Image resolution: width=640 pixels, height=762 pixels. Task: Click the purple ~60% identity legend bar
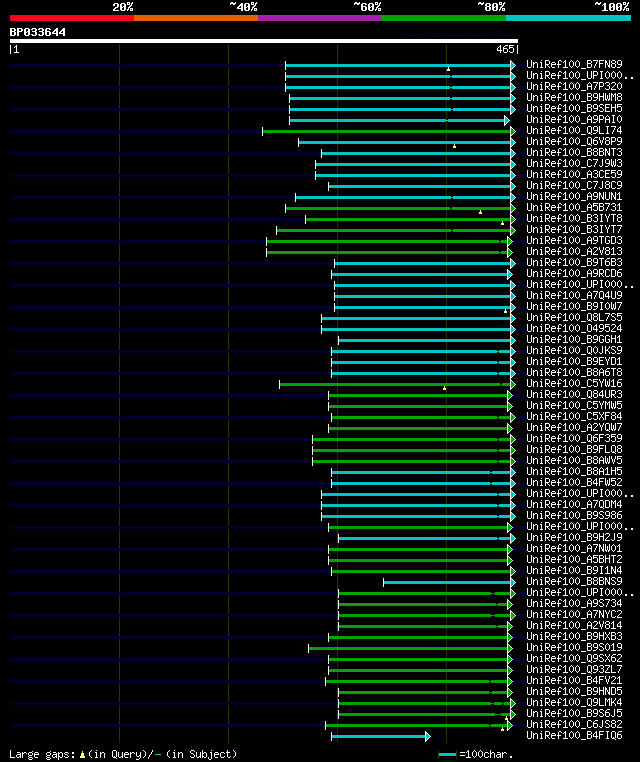point(320,18)
